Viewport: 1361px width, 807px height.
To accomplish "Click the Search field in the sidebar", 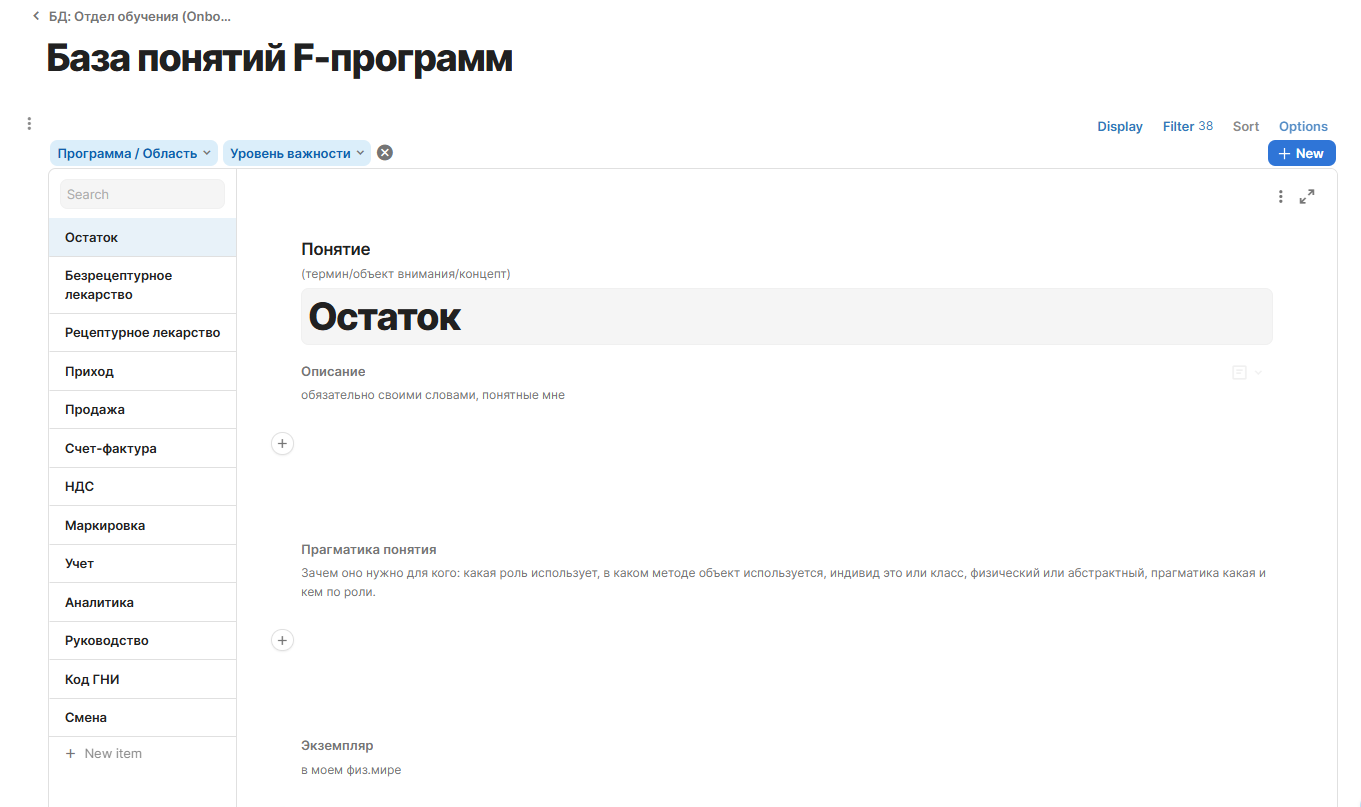I will (142, 194).
